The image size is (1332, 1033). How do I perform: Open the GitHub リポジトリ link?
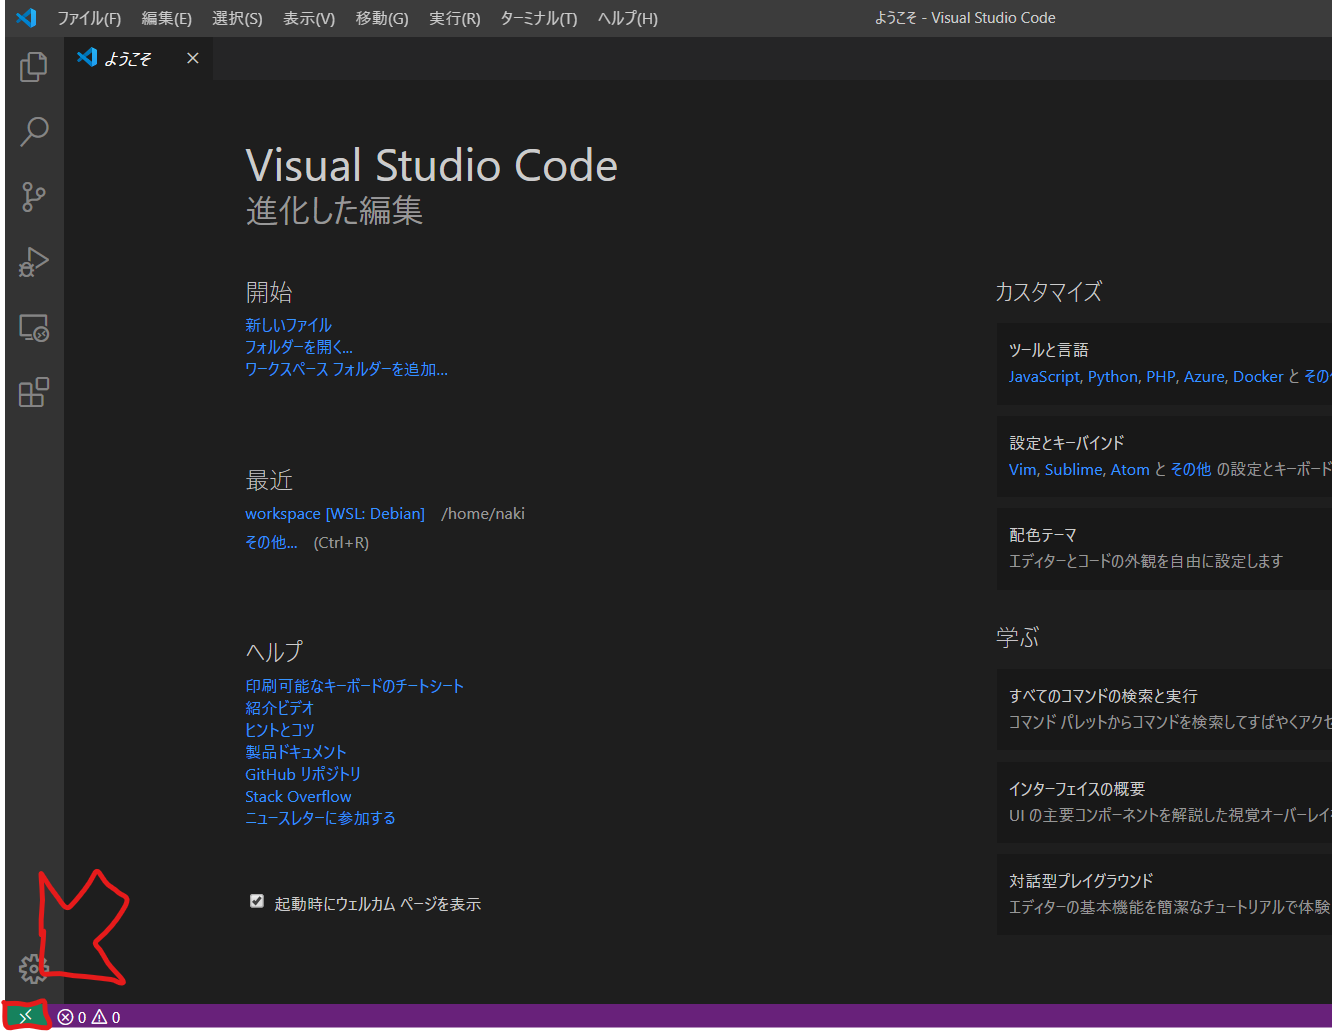pyautogui.click(x=303, y=774)
